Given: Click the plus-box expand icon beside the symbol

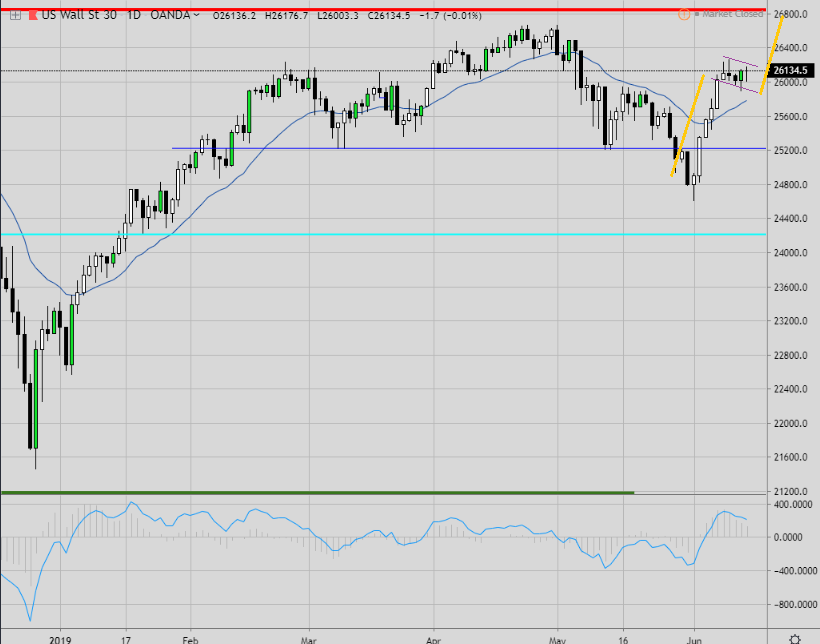Looking at the screenshot, I should (x=15, y=15).
